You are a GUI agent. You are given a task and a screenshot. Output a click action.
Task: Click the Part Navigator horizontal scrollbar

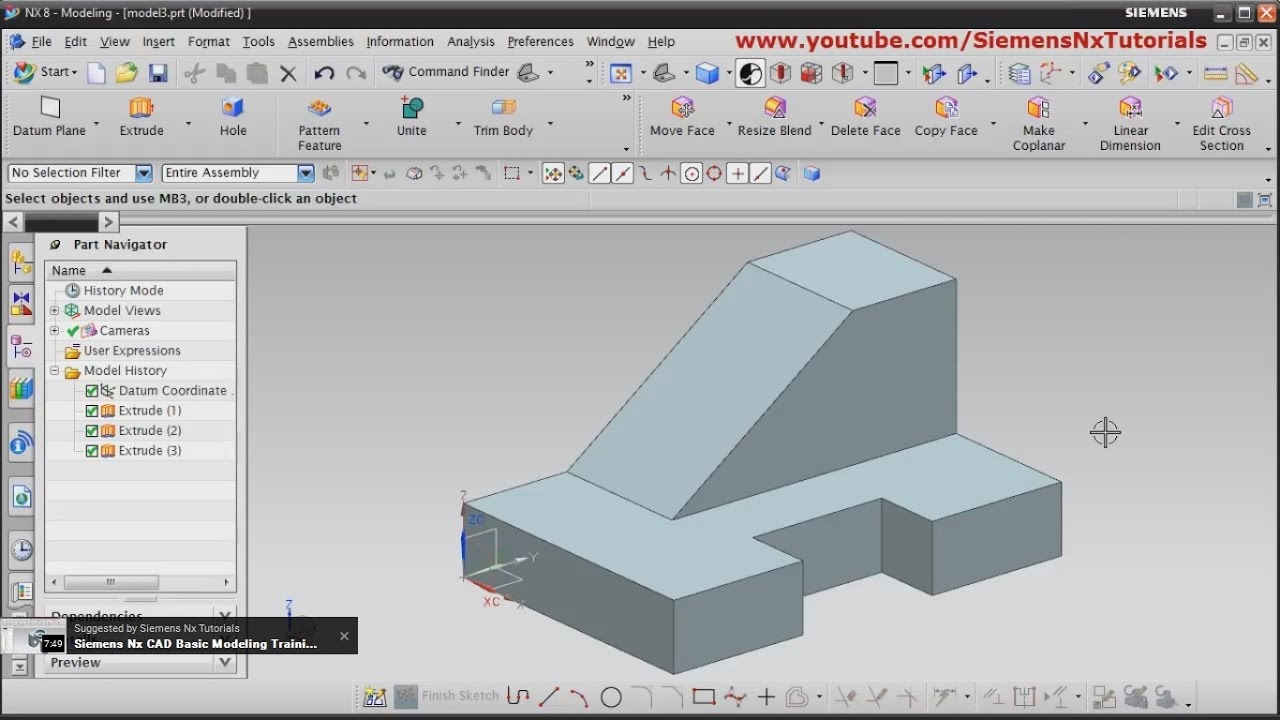click(110, 582)
